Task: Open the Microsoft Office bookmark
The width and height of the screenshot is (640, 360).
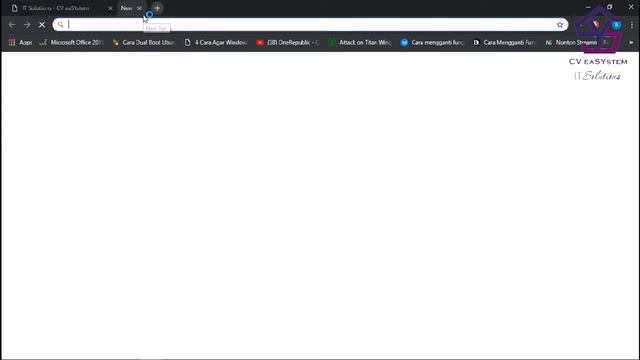Action: pos(71,42)
